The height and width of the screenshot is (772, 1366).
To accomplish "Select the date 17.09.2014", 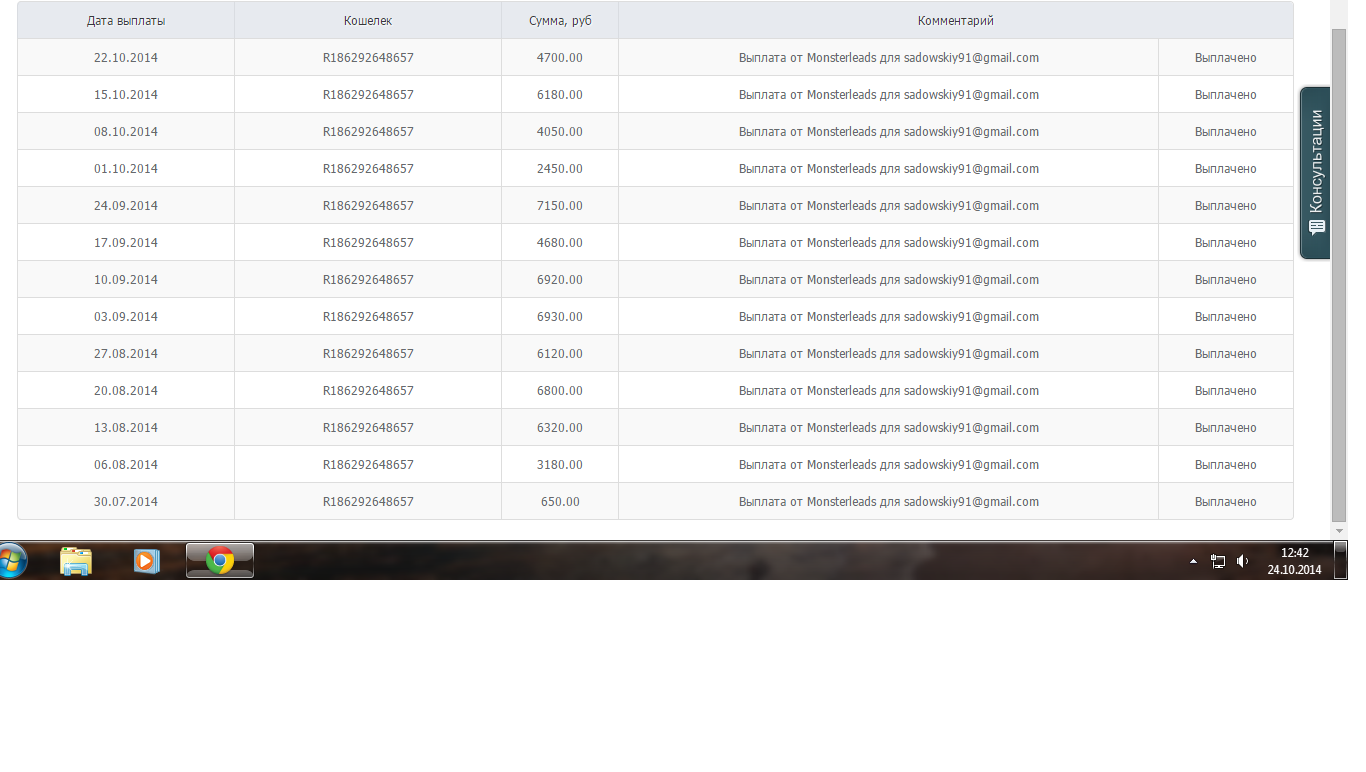I will click(126, 243).
